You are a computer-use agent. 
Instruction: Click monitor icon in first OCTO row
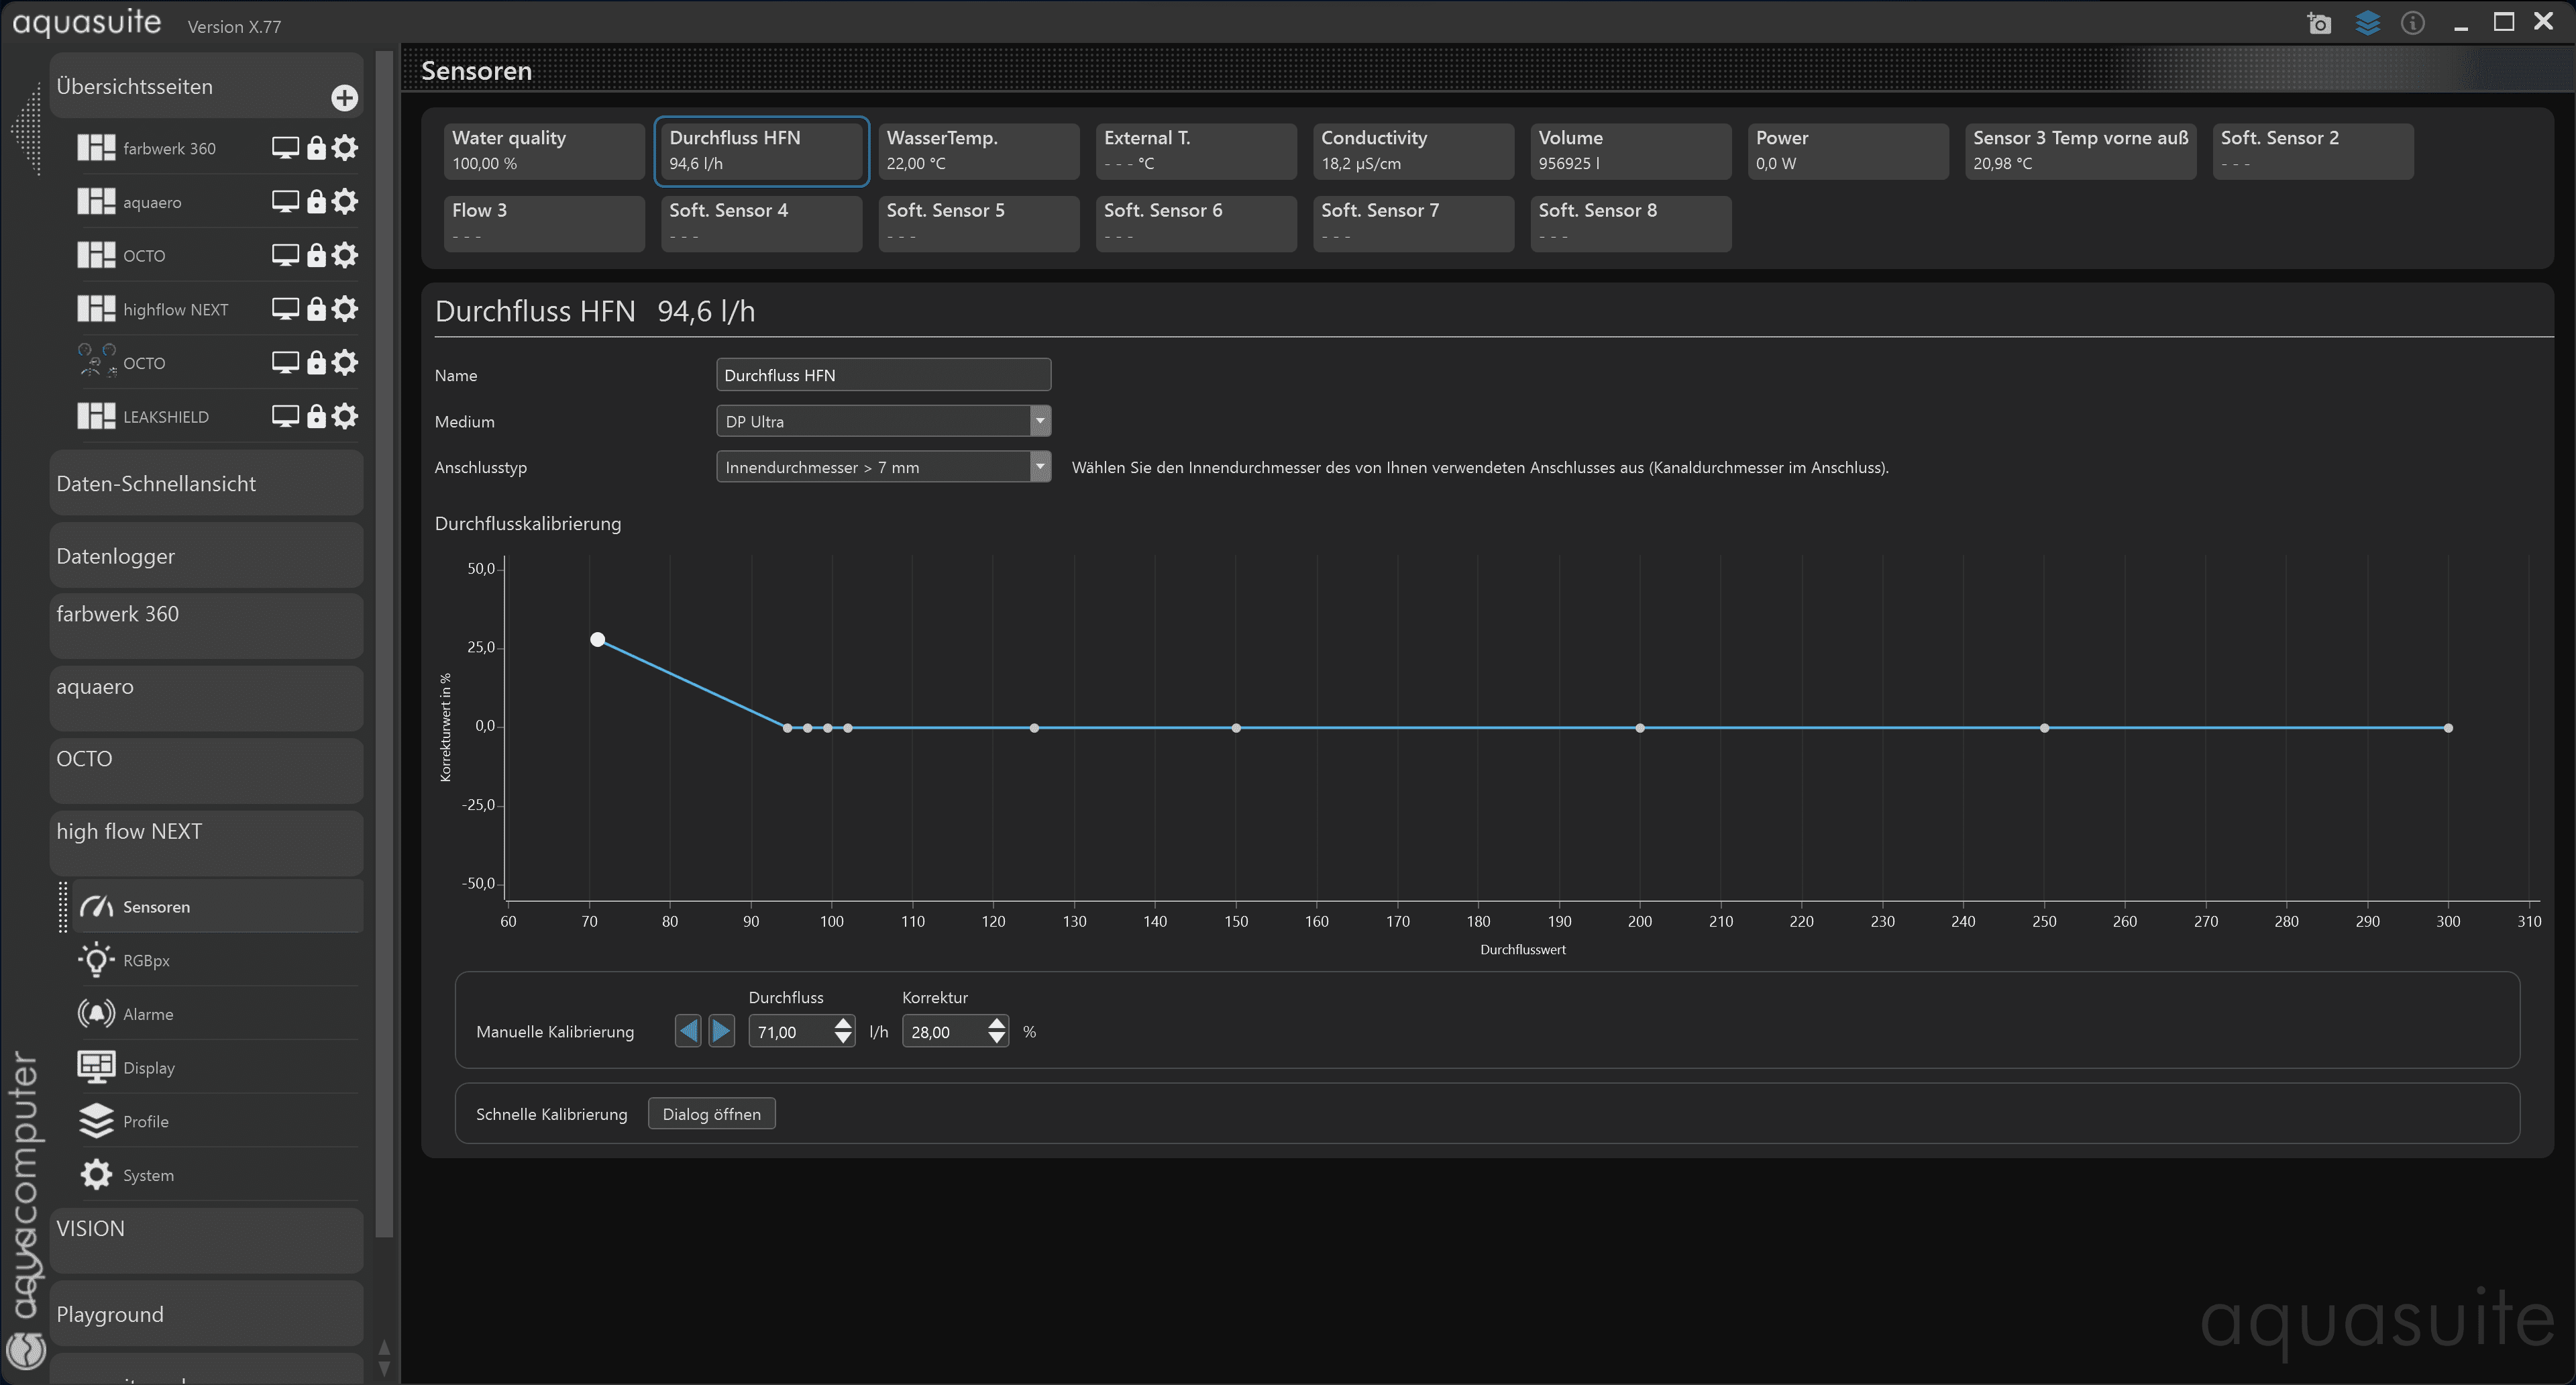[x=285, y=255]
